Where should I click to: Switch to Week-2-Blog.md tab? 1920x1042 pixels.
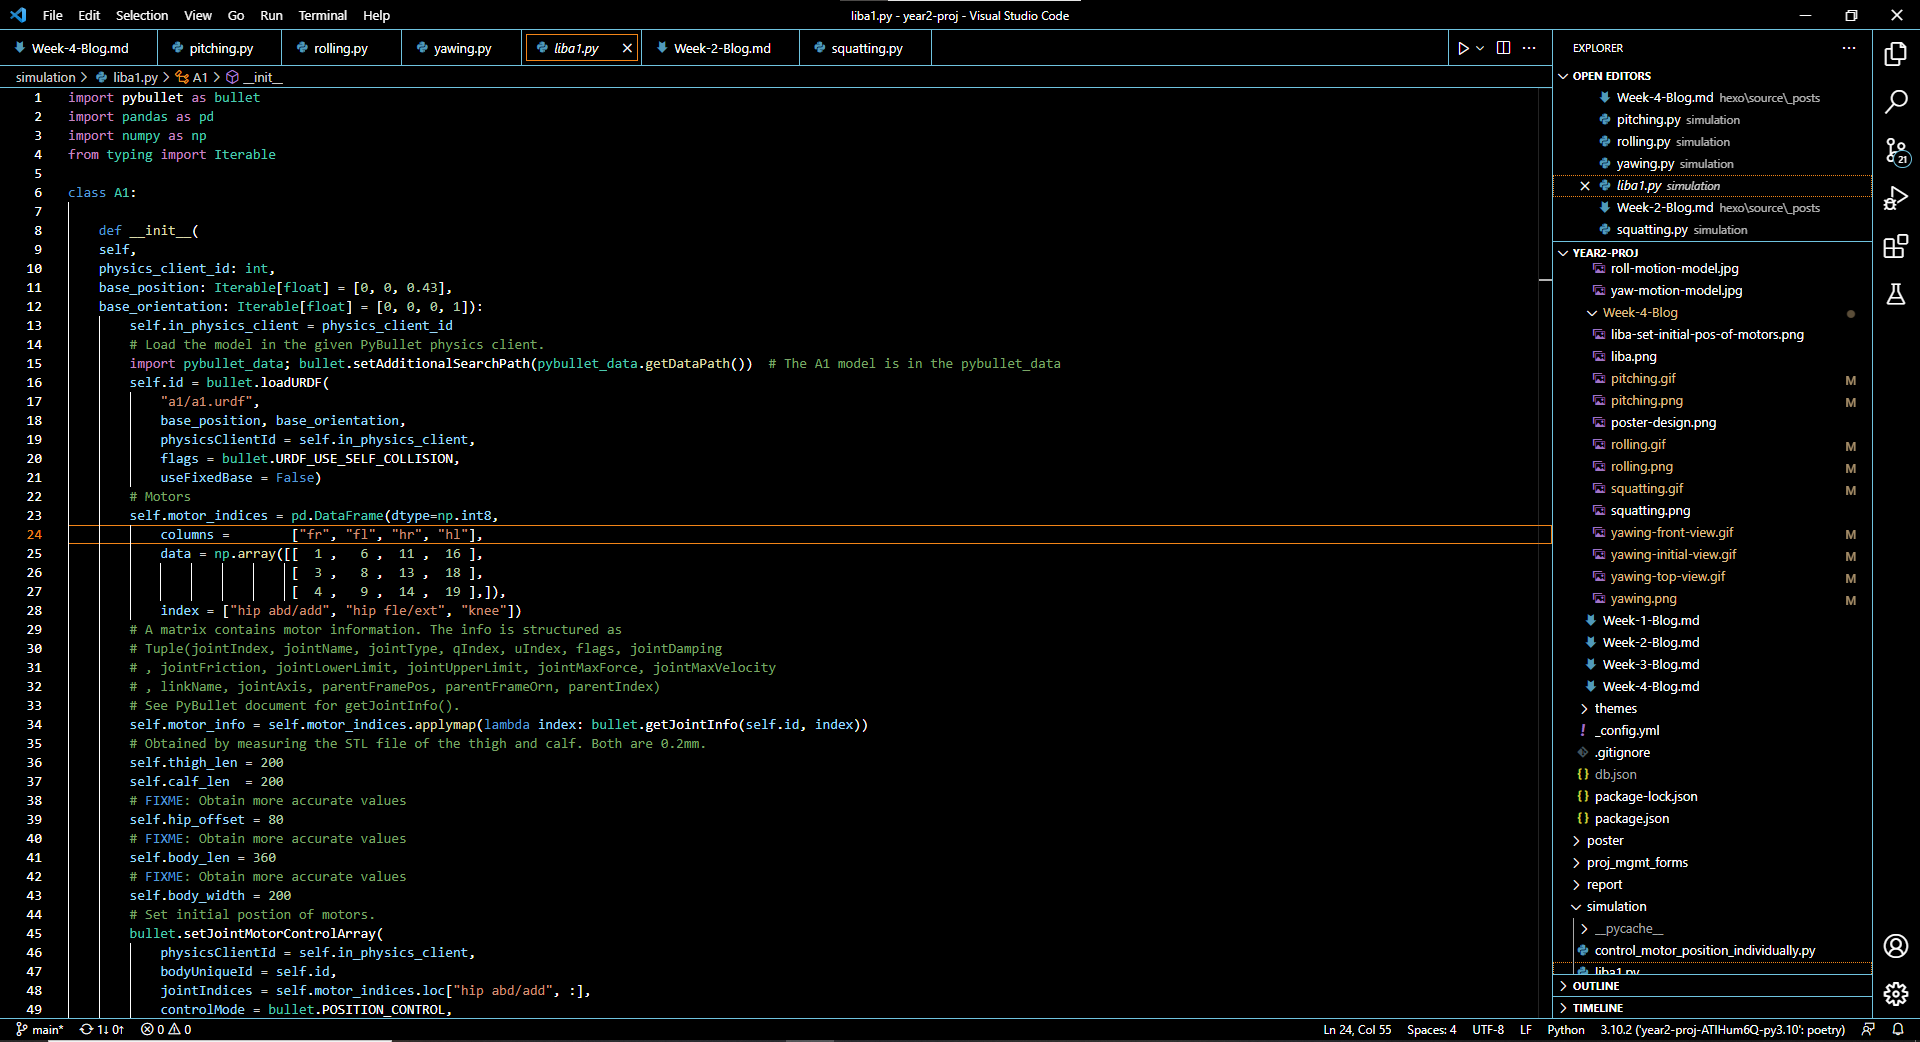721,48
